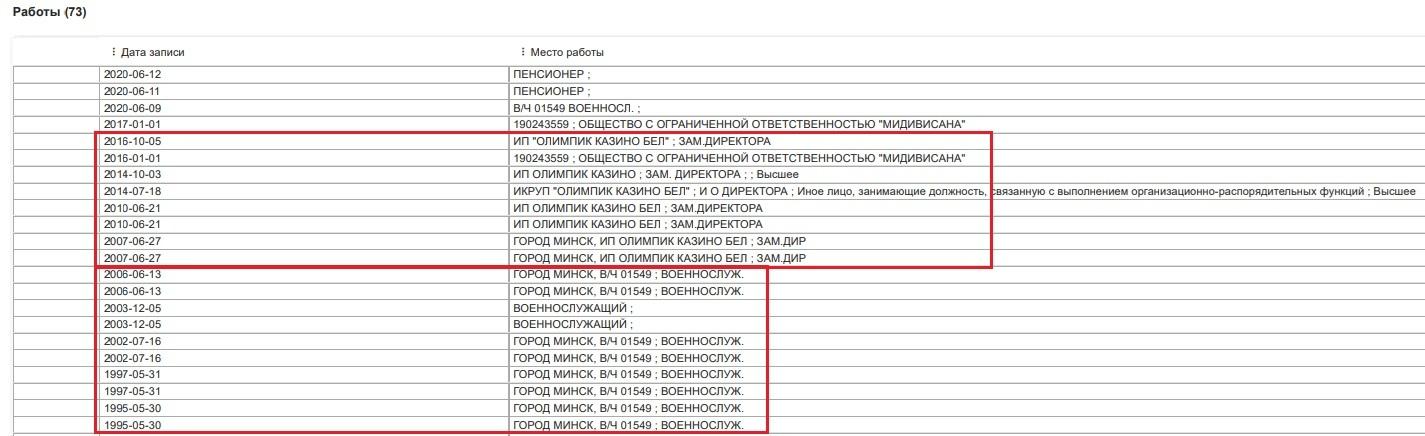The height and width of the screenshot is (436, 1425).
Task: Sort by the Место работы column header
Action: coord(567,52)
